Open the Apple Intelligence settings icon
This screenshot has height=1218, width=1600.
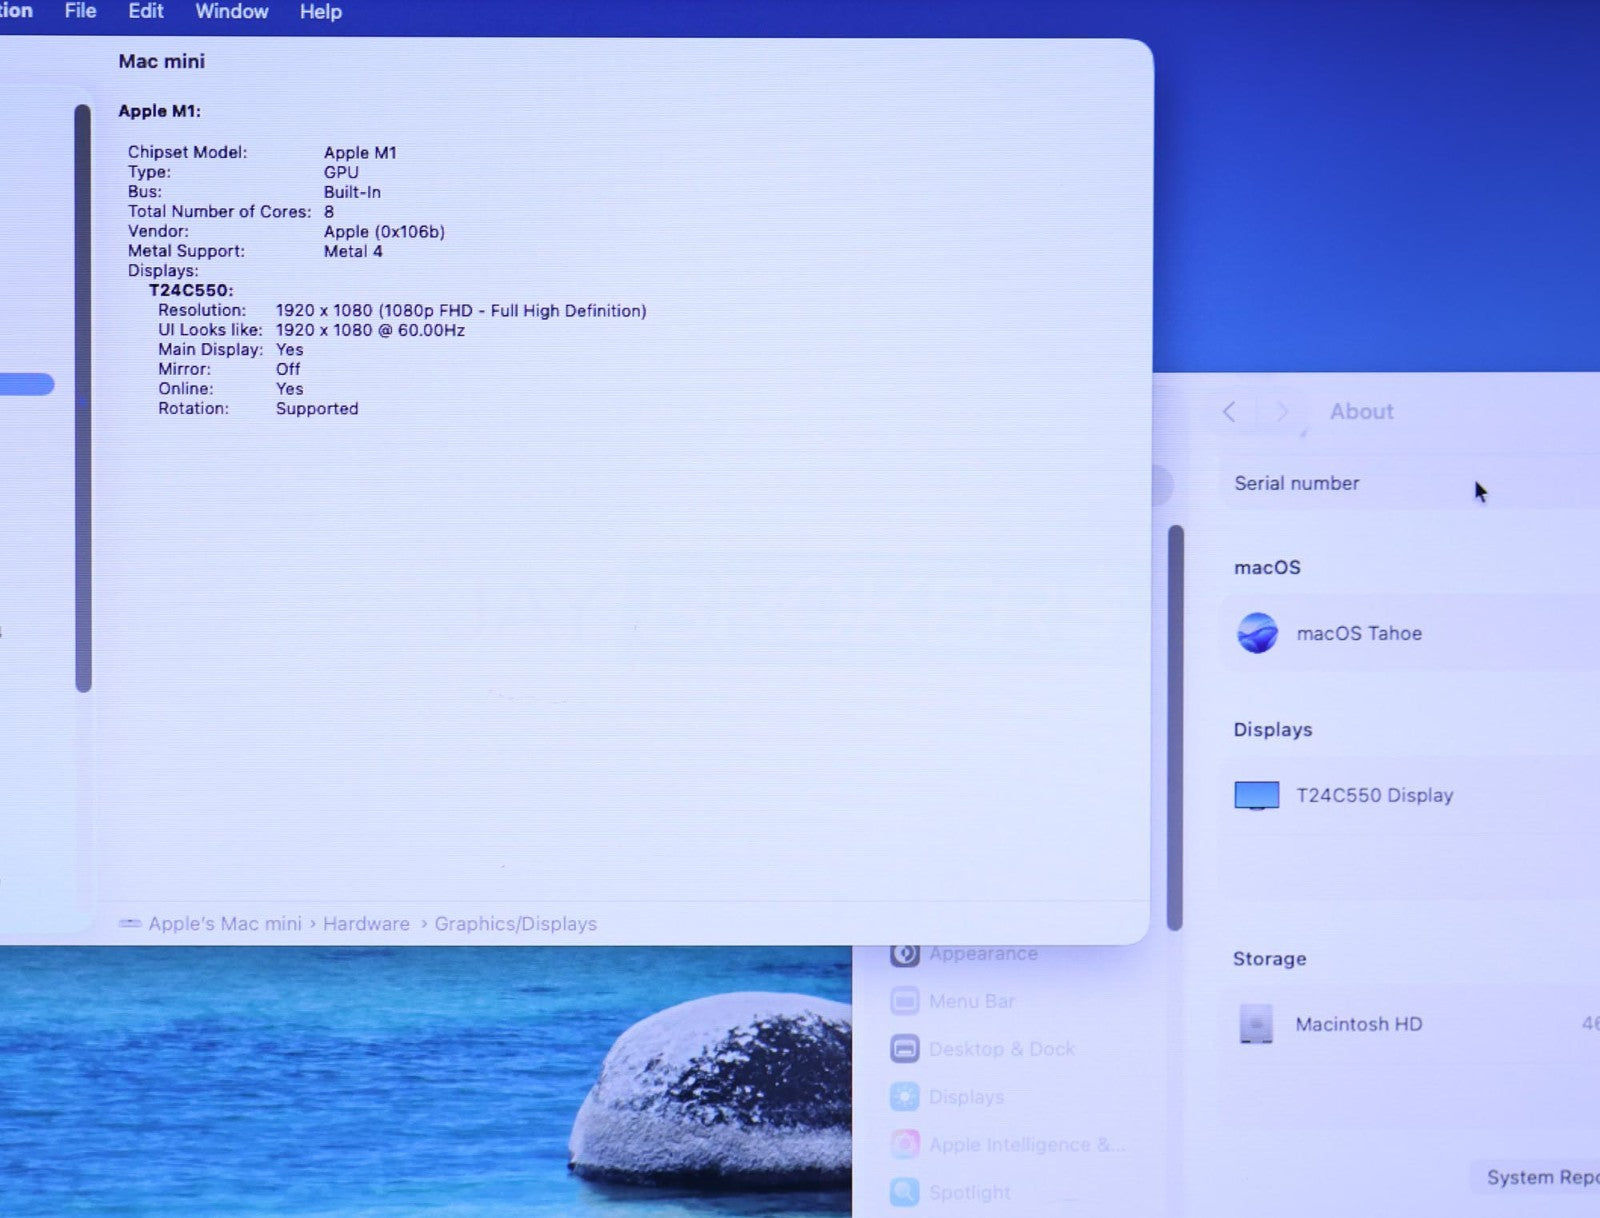pos(905,1144)
